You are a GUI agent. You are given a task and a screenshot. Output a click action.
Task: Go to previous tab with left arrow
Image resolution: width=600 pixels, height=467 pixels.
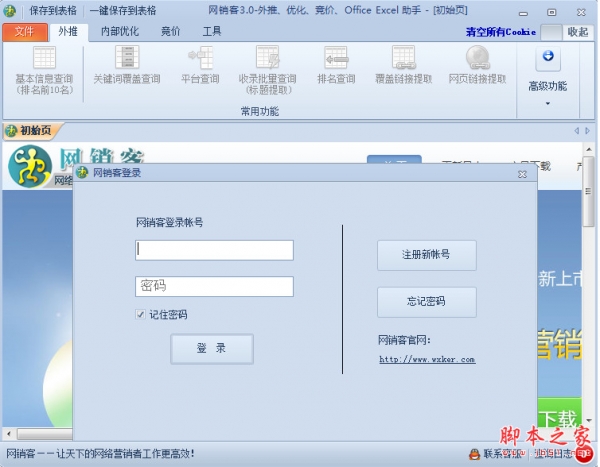click(577, 131)
